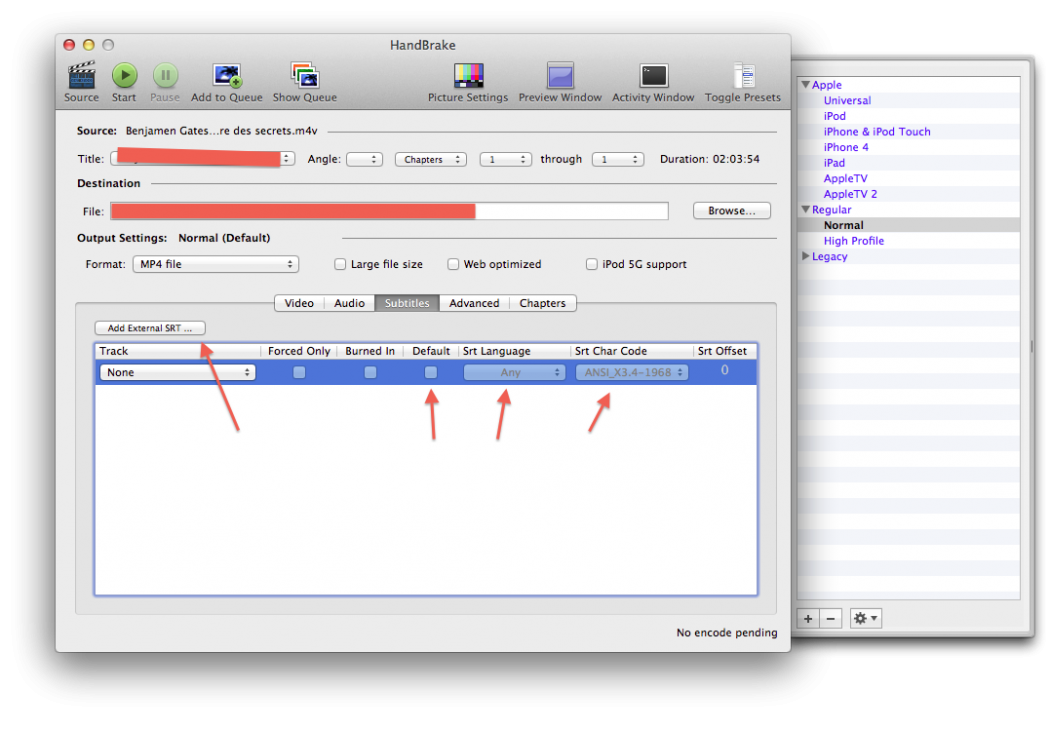Open the Srt Char Code dropdown
Image resolution: width=1050 pixels, height=729 pixels.
631,372
